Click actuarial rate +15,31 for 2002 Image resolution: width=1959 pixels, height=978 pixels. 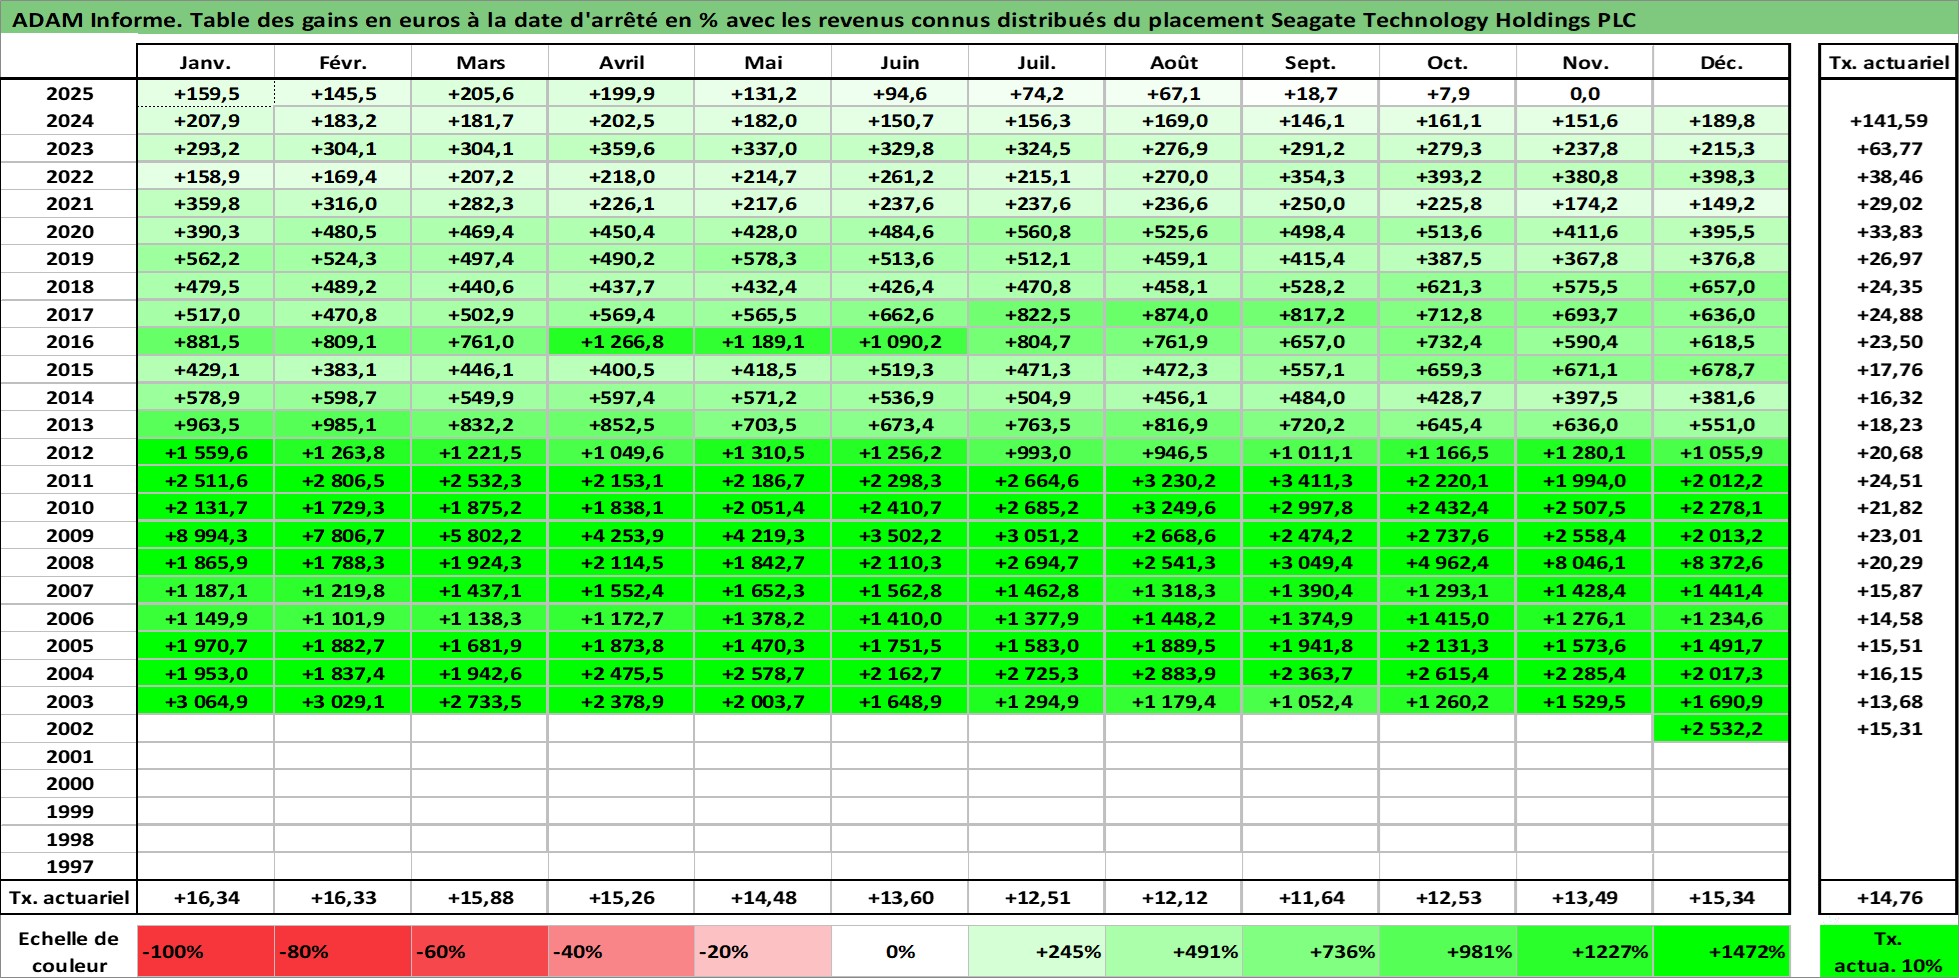pyautogui.click(x=1889, y=729)
